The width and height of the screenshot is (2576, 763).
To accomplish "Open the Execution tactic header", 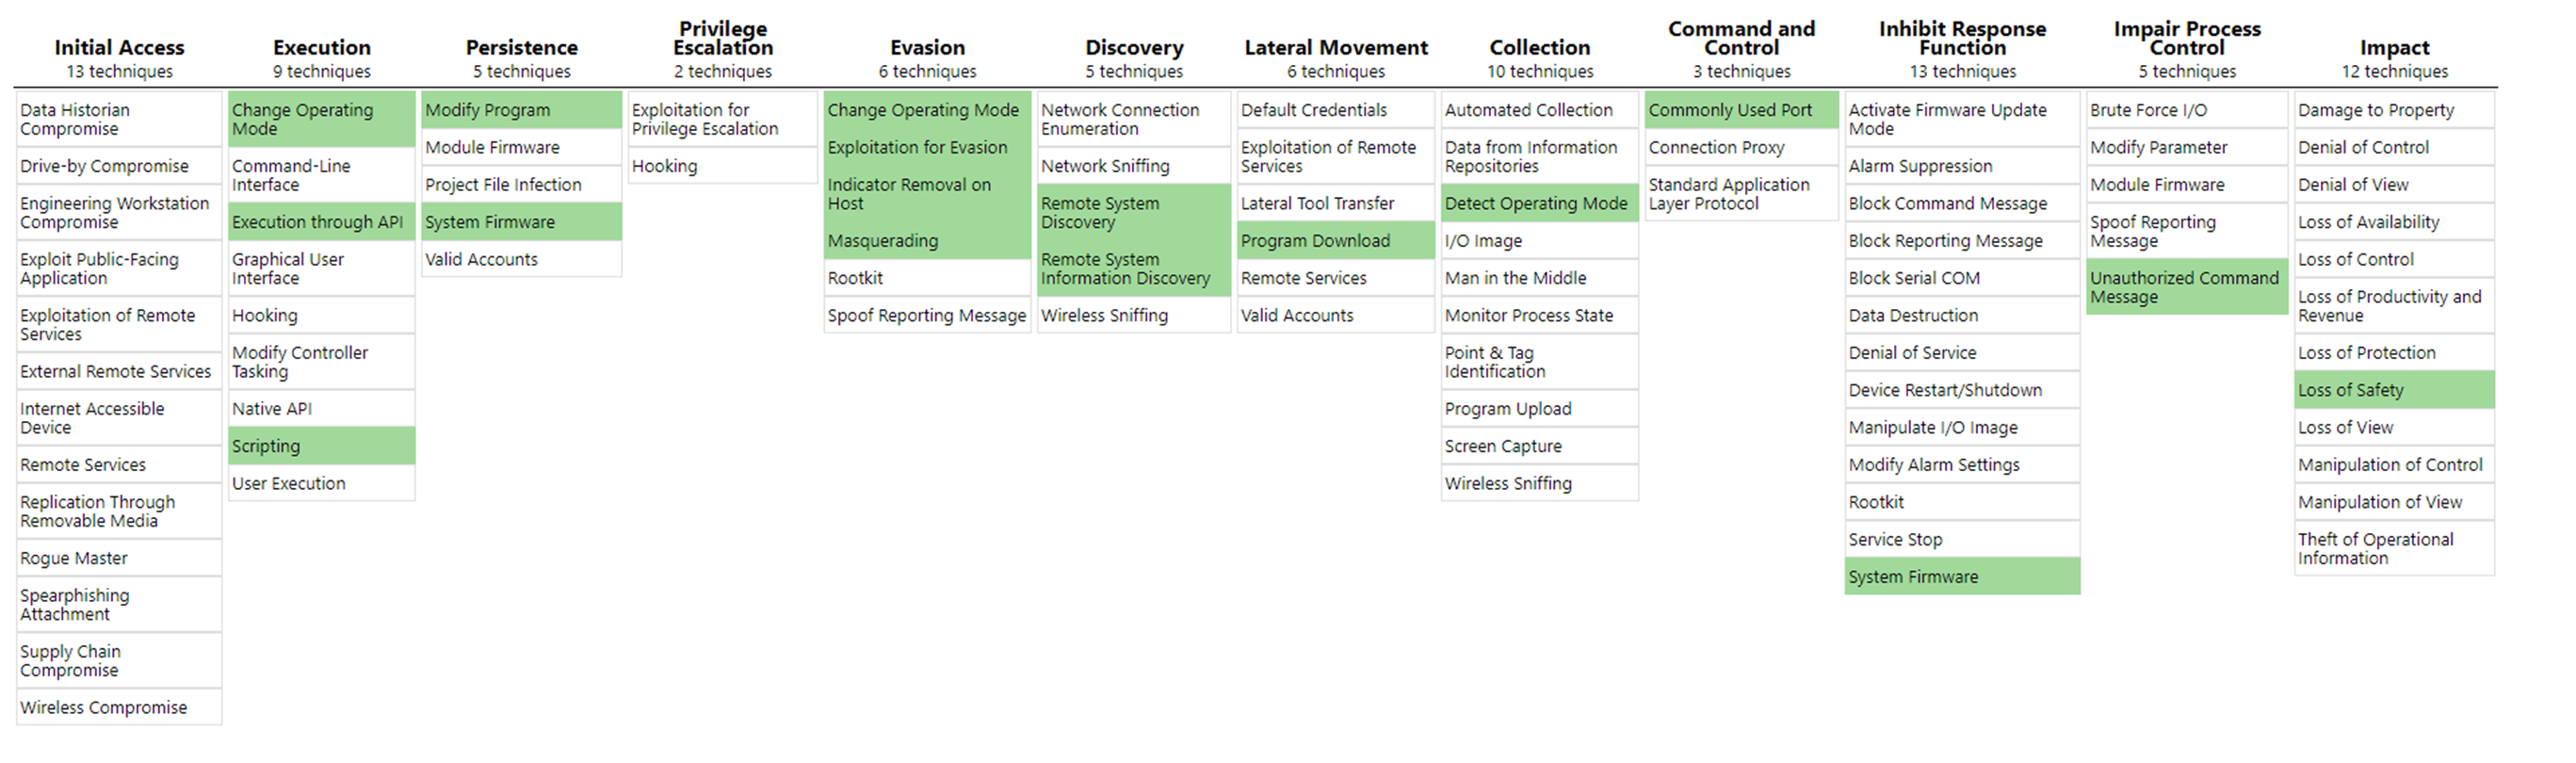I will 321,47.
